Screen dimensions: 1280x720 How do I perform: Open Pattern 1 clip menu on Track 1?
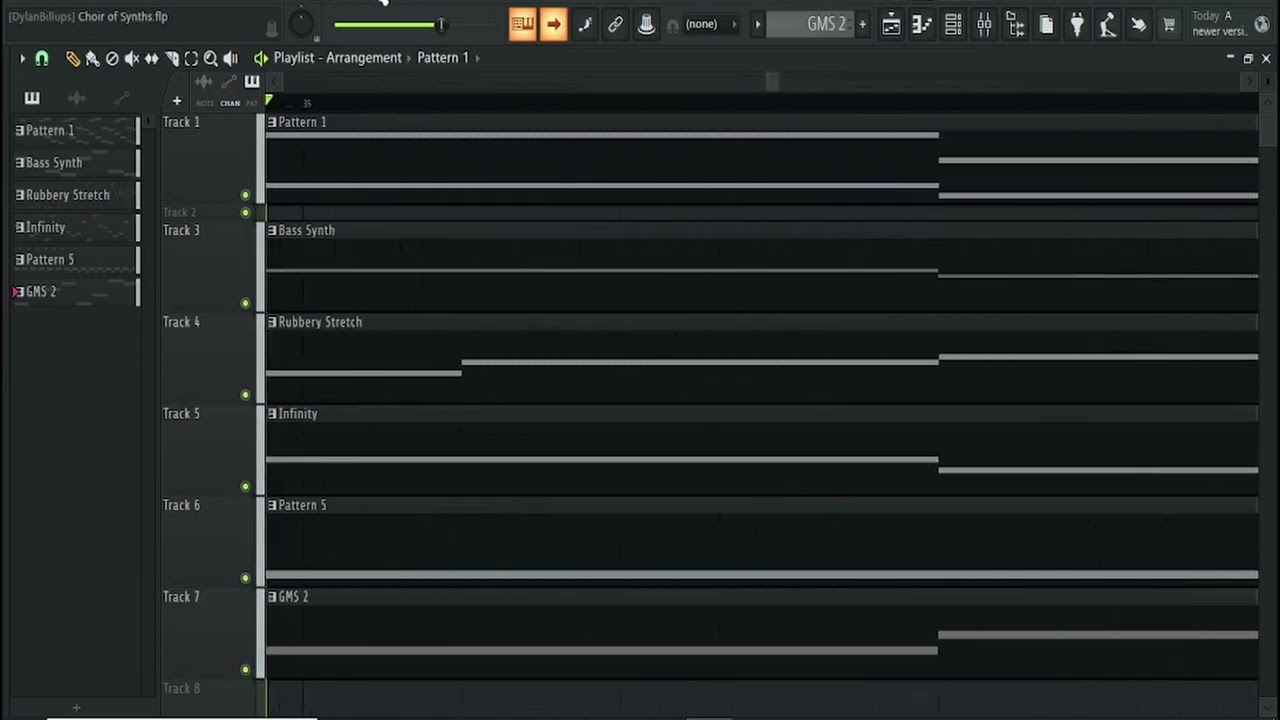(x=272, y=122)
